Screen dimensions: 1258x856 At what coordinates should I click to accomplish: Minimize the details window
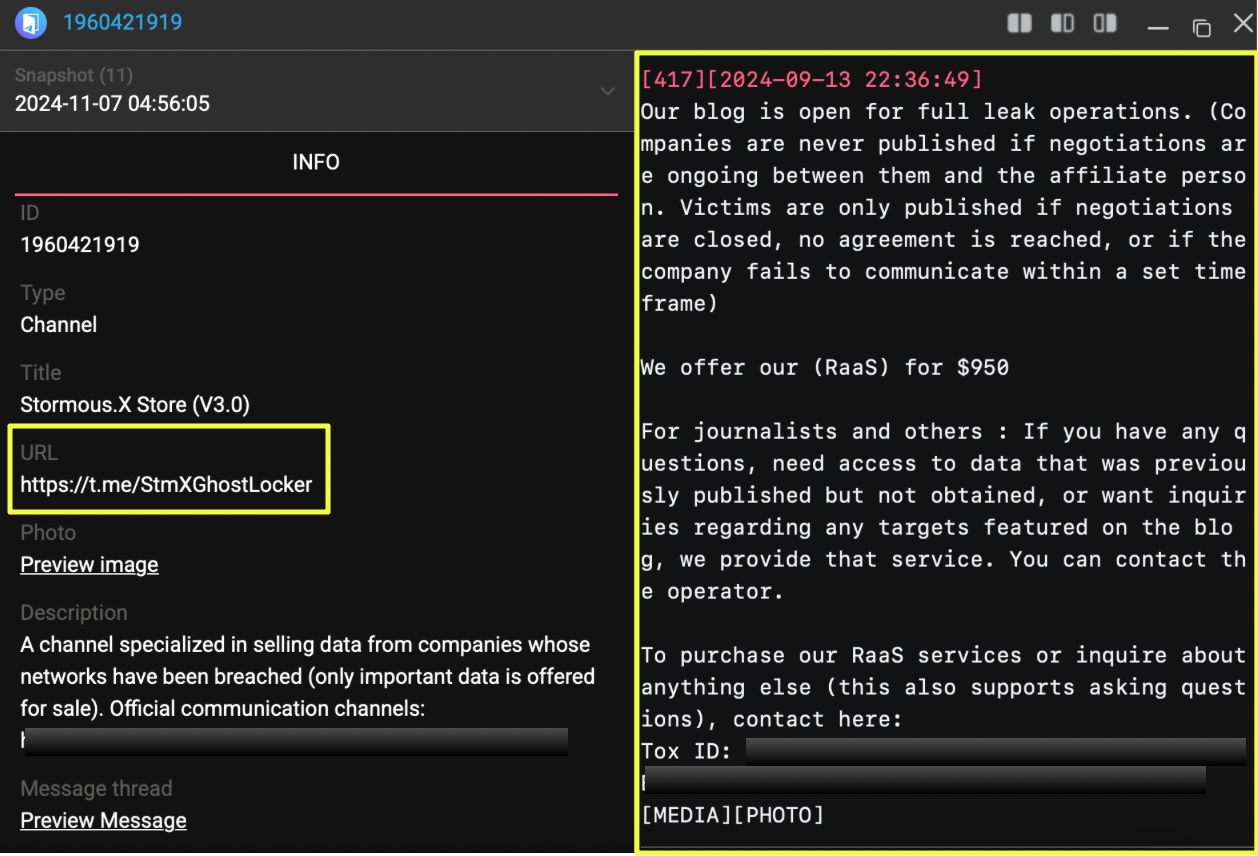pyautogui.click(x=1158, y=26)
